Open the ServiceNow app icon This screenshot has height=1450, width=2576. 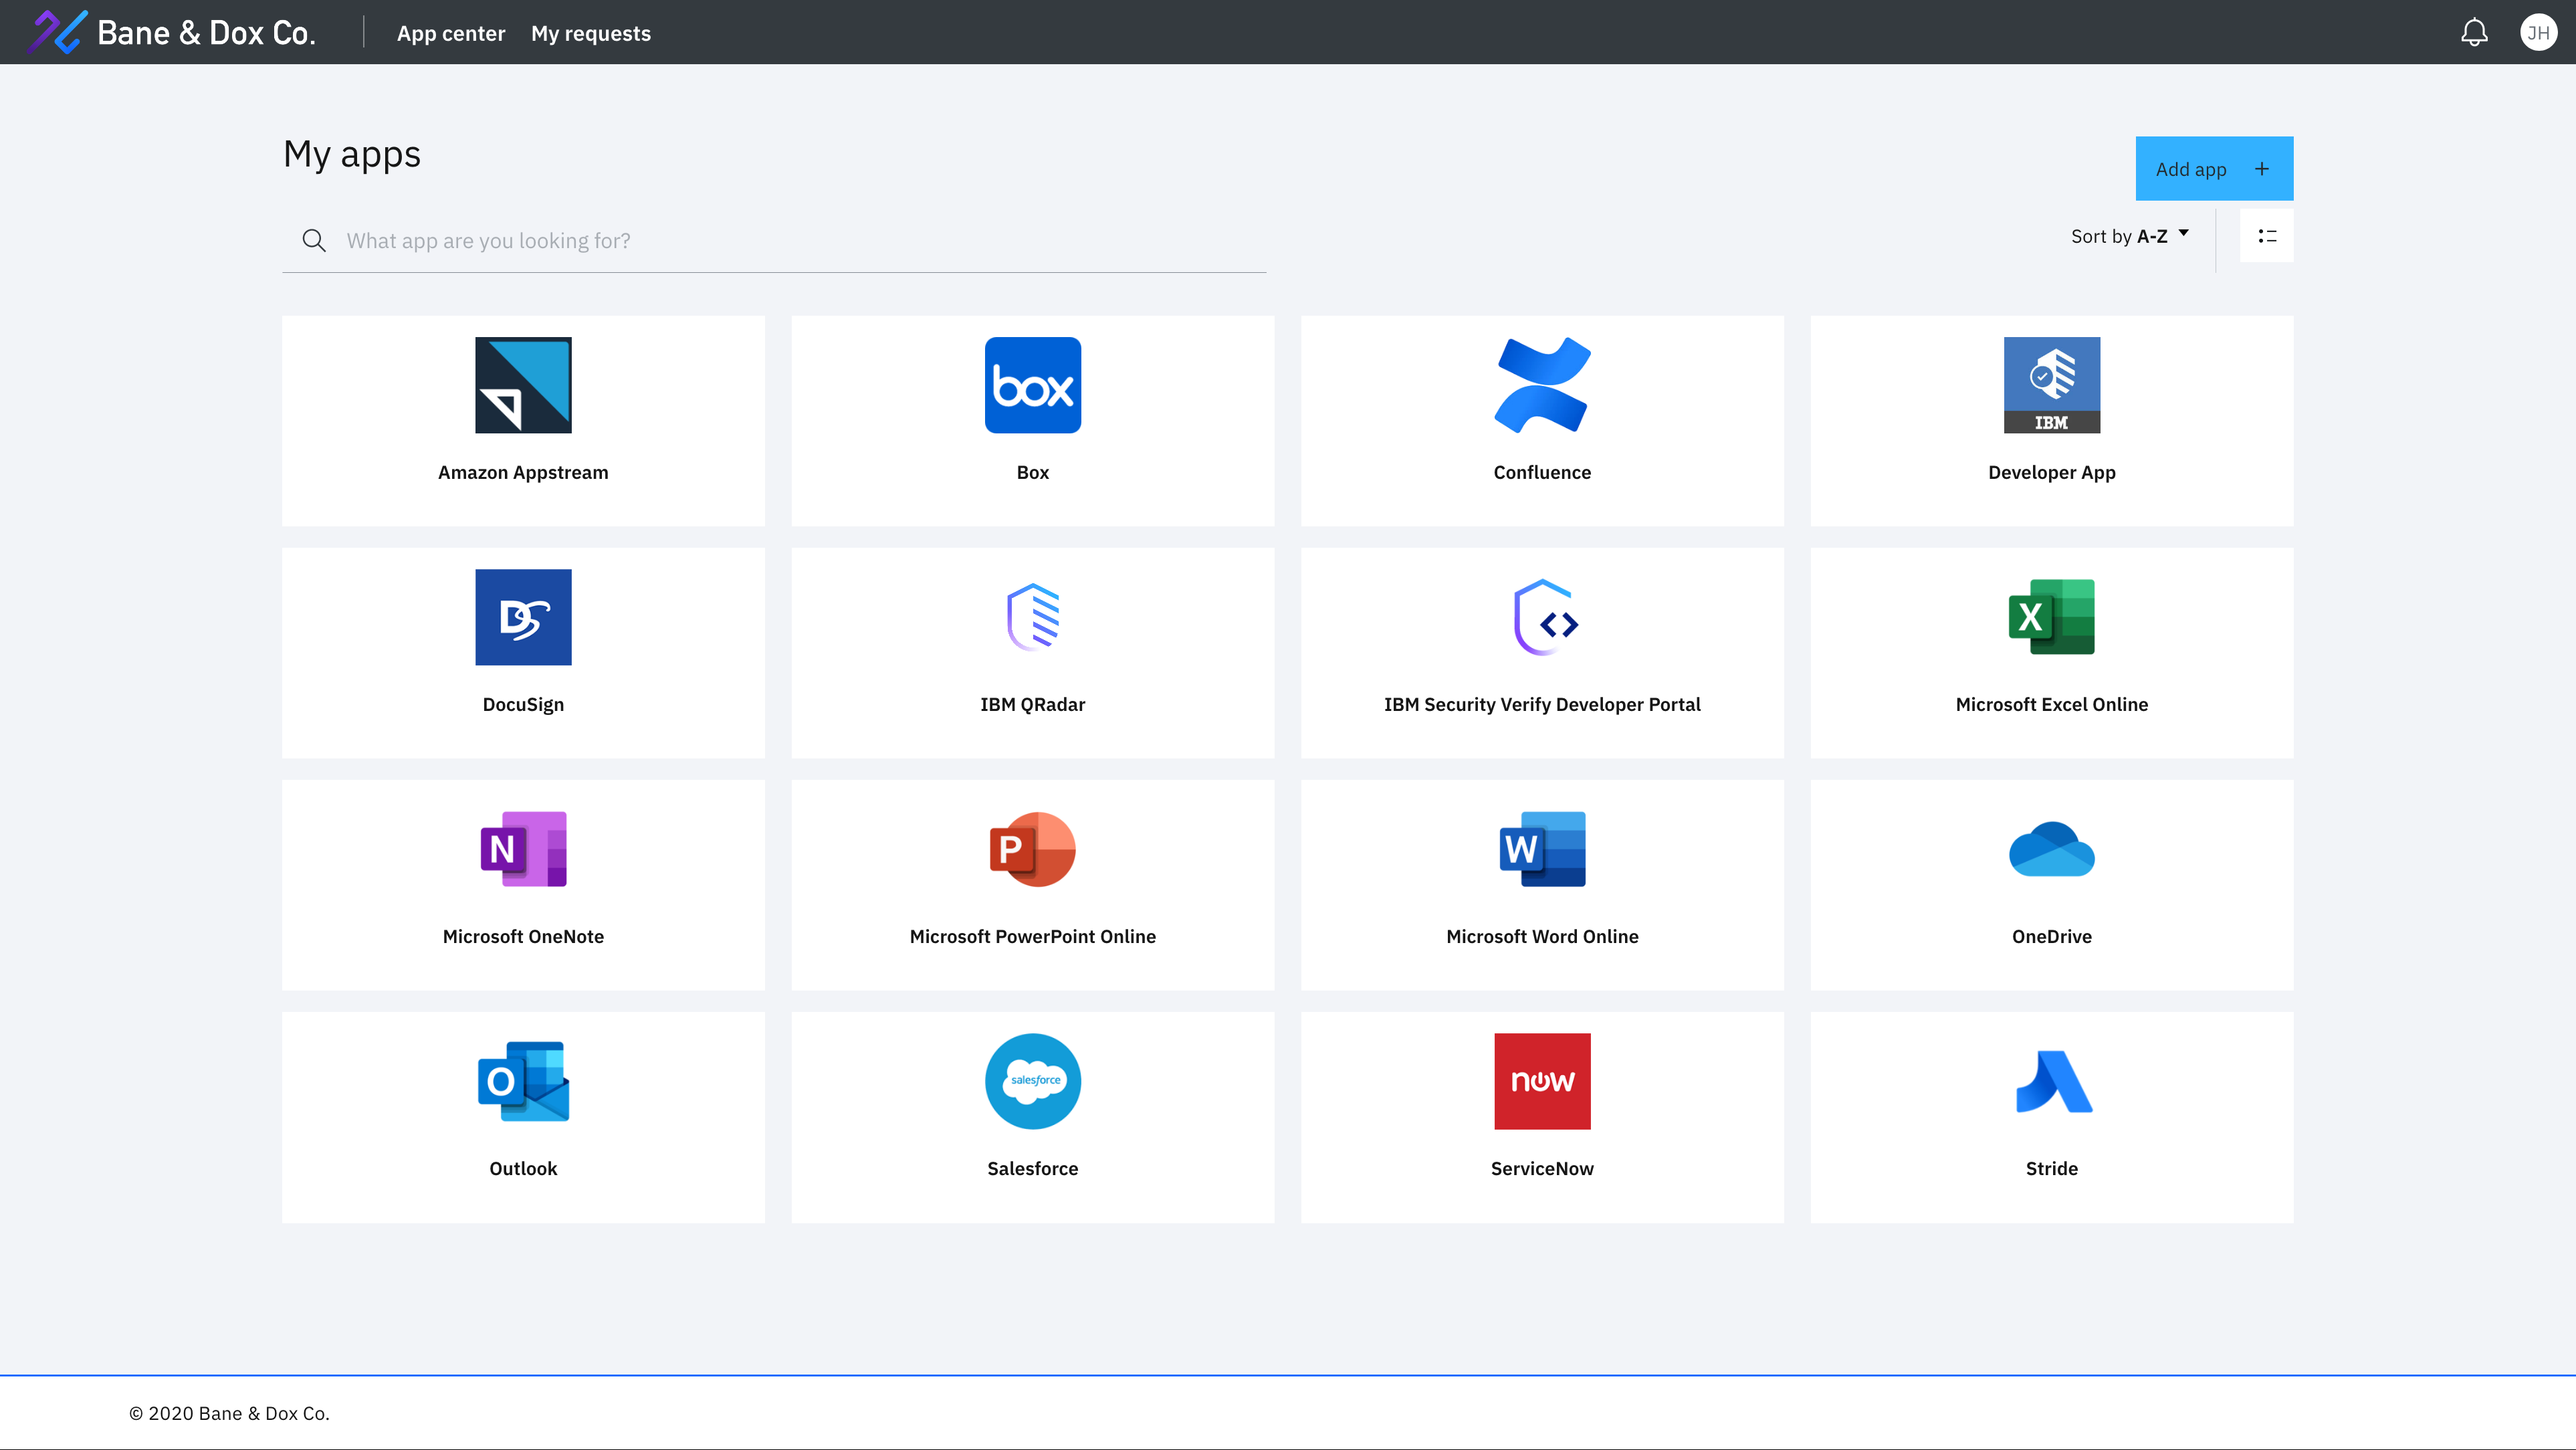coord(1542,1081)
